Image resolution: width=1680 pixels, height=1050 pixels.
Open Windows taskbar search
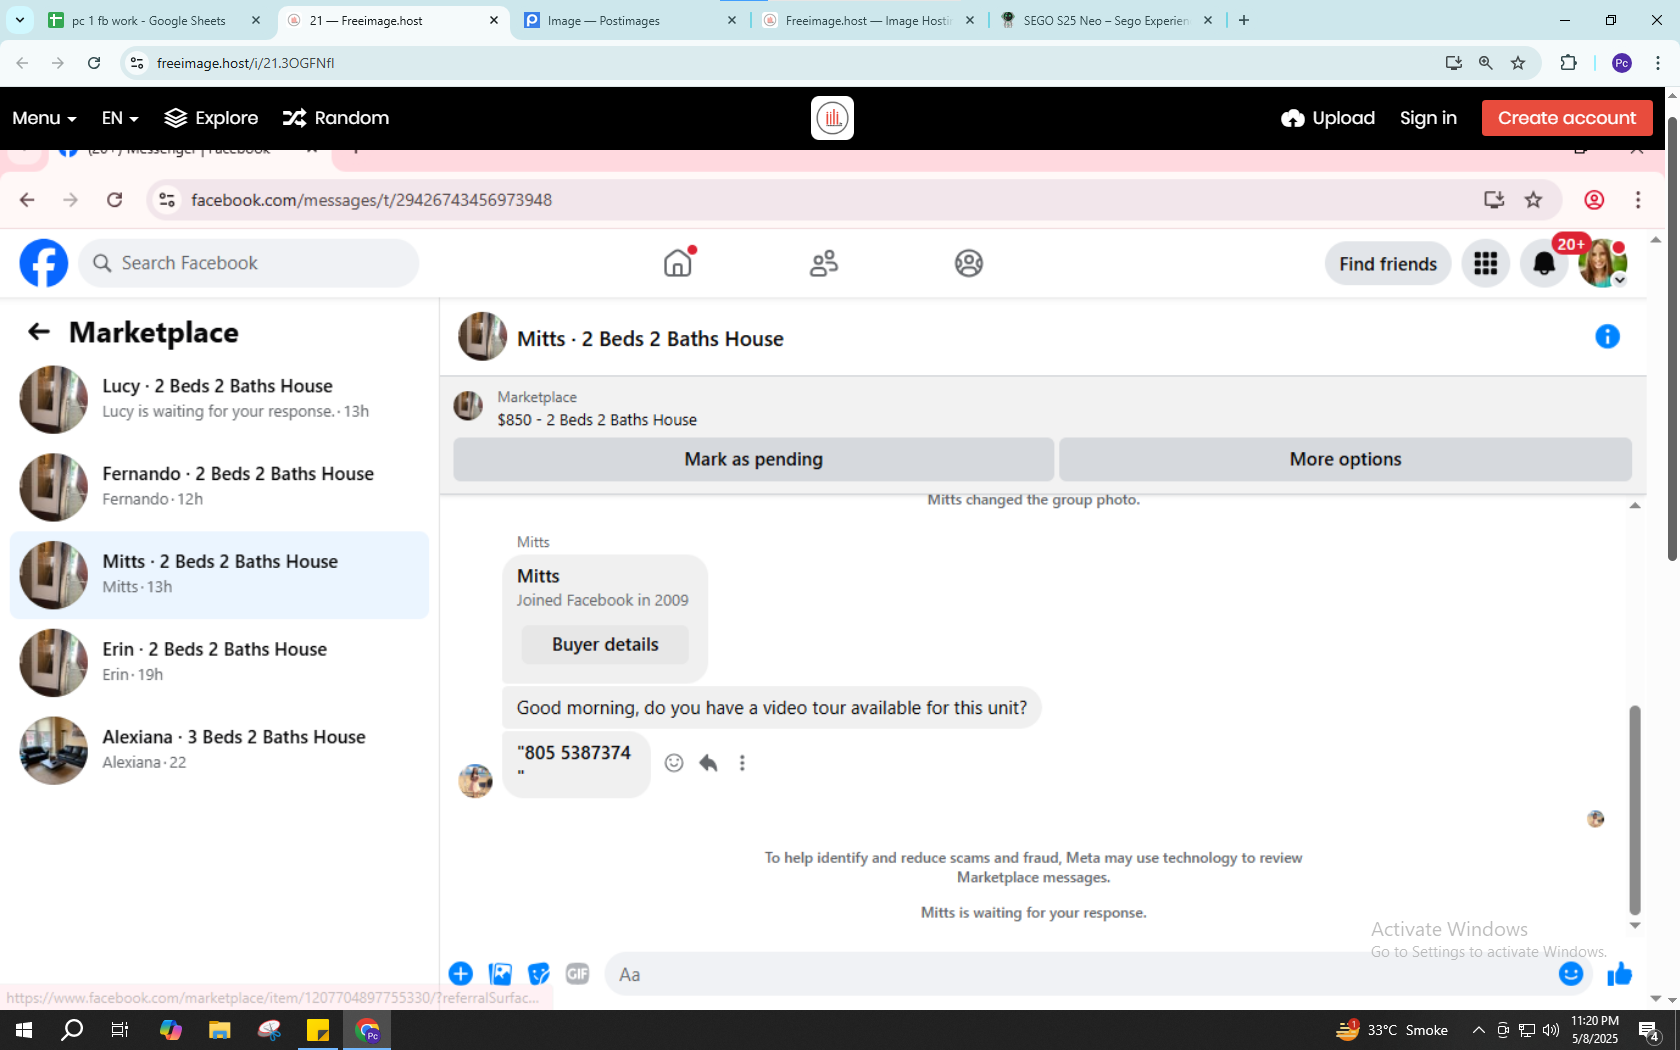tap(72, 1030)
